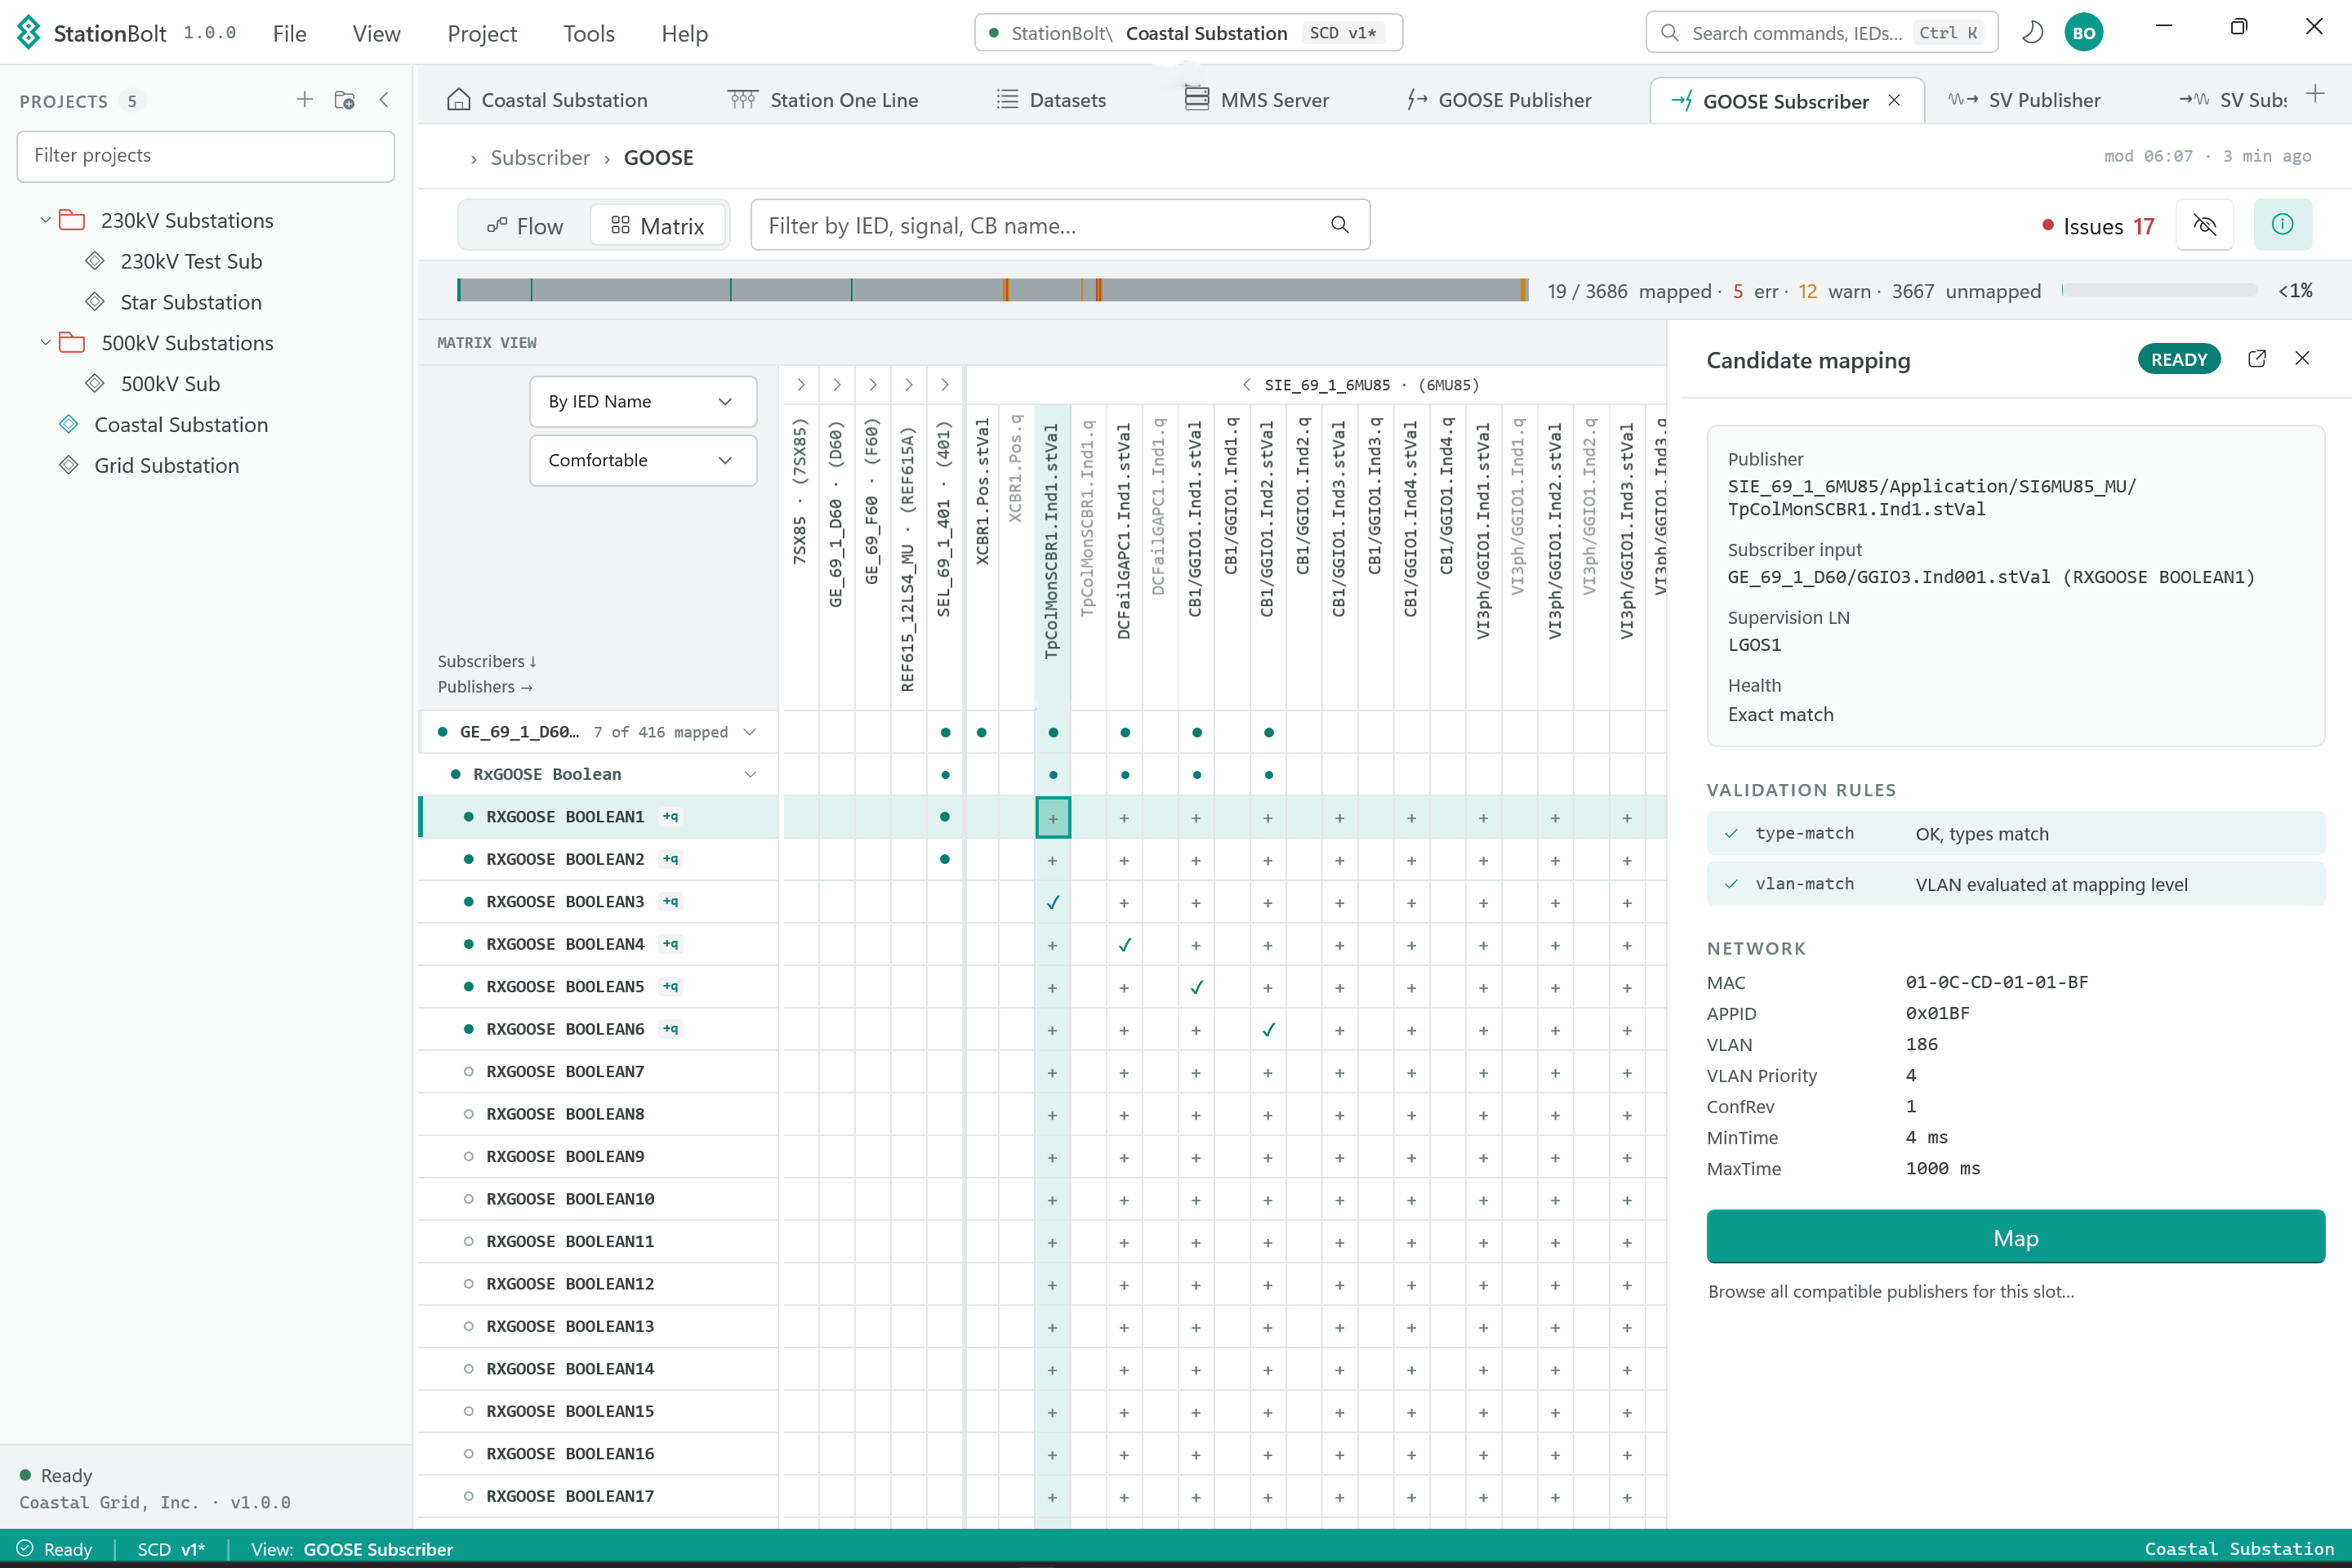Close the Candidate mapping panel

[2302, 359]
